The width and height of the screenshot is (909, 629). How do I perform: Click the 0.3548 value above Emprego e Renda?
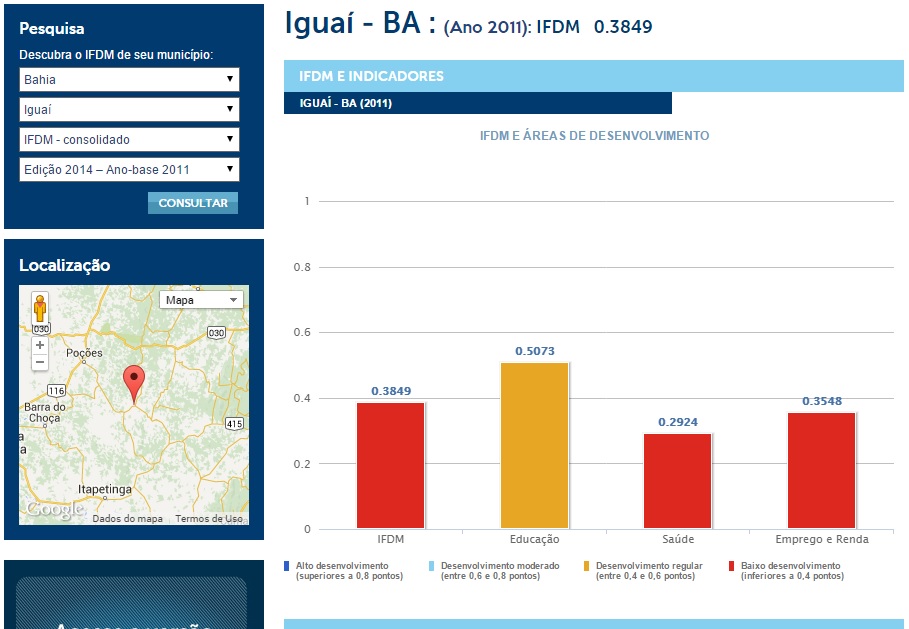[x=822, y=401]
